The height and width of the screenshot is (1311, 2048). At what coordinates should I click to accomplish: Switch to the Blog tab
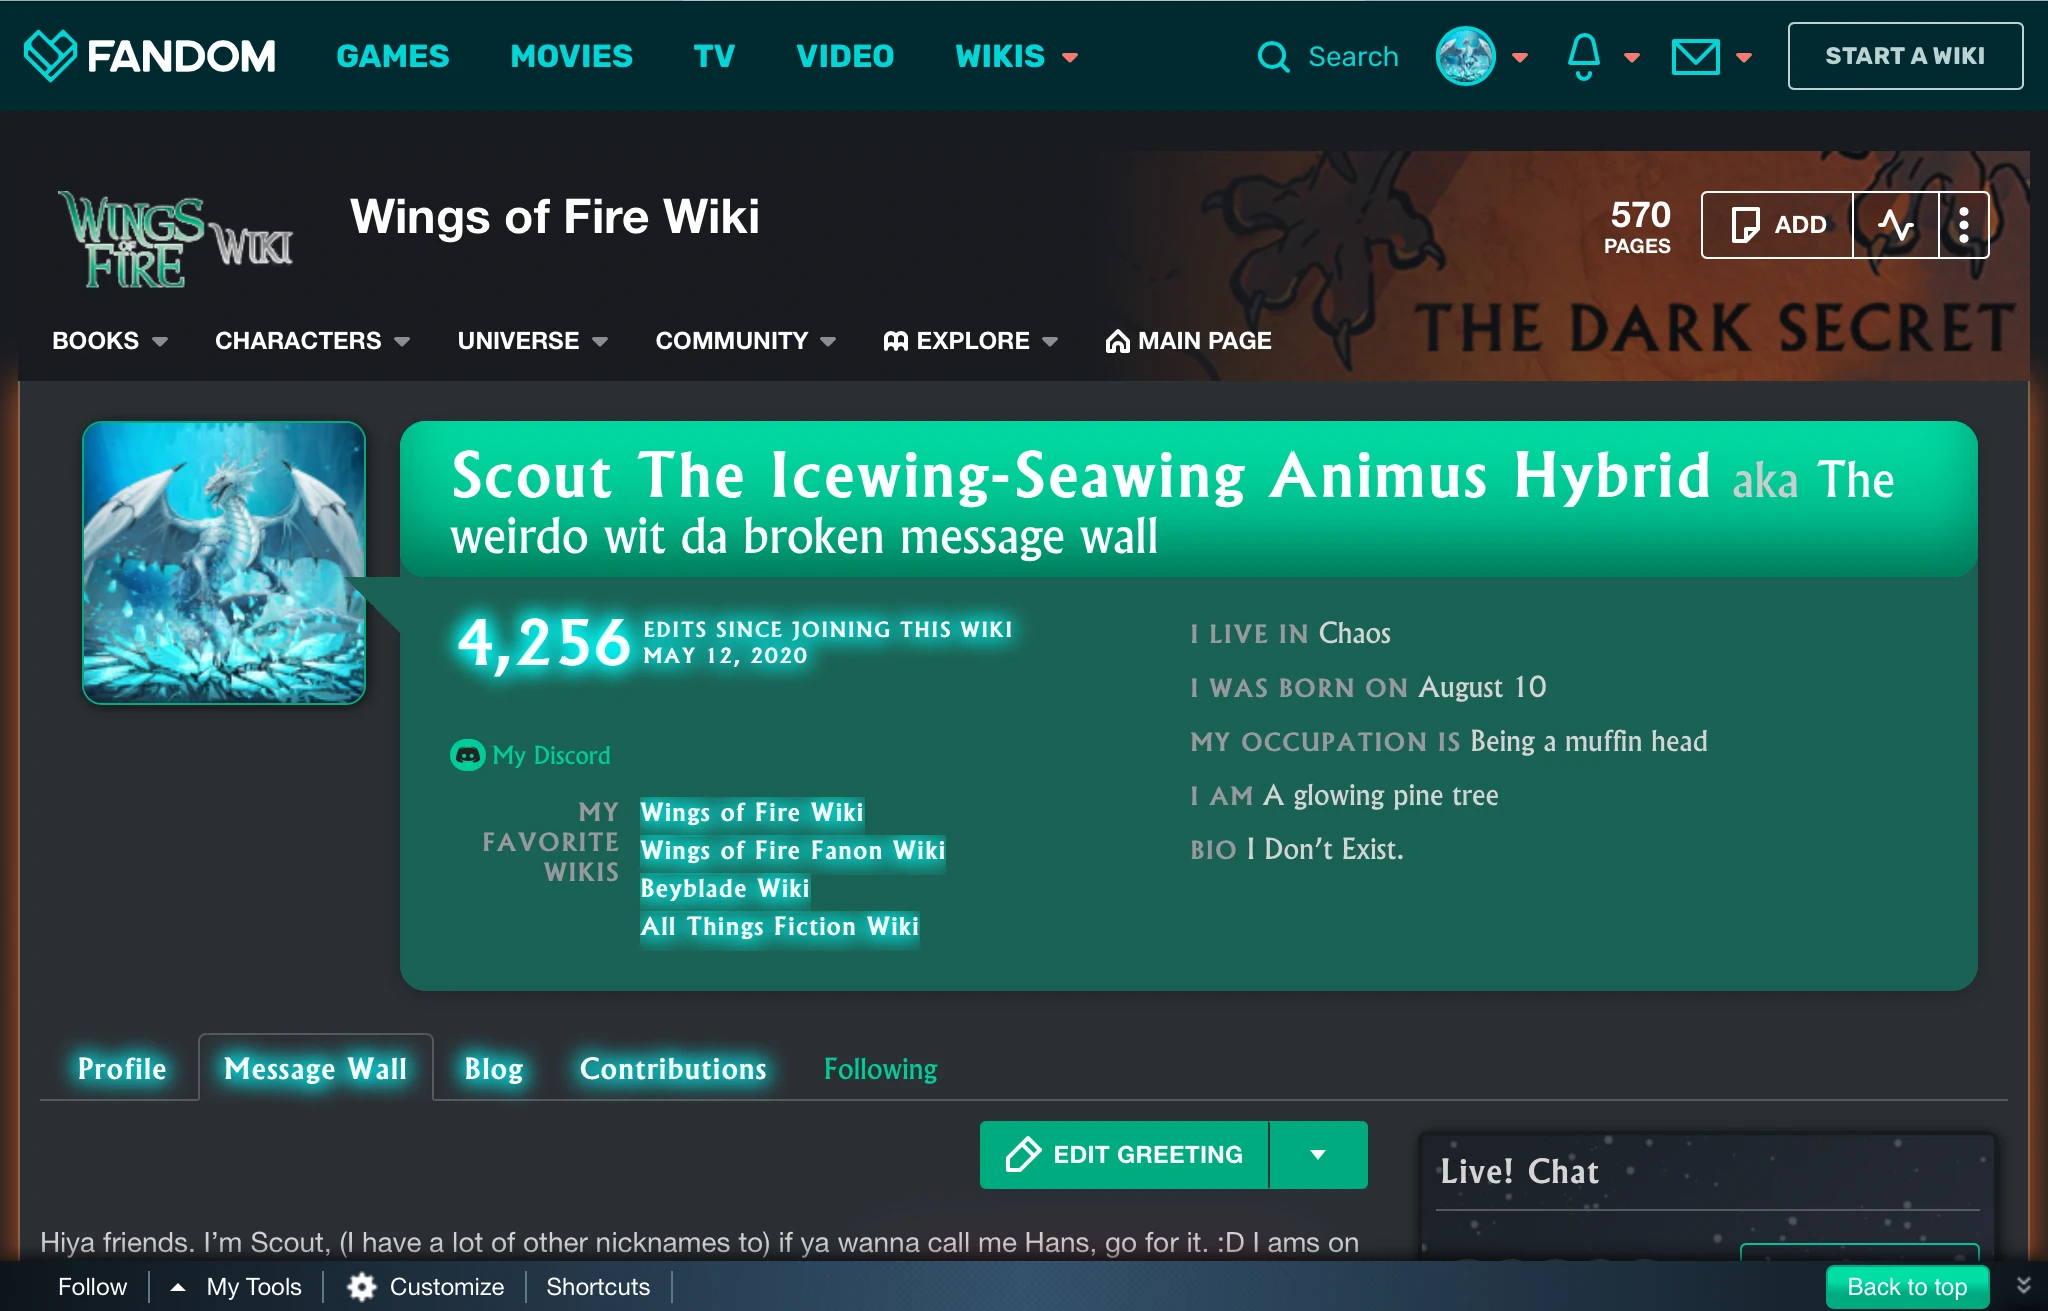coord(494,1069)
